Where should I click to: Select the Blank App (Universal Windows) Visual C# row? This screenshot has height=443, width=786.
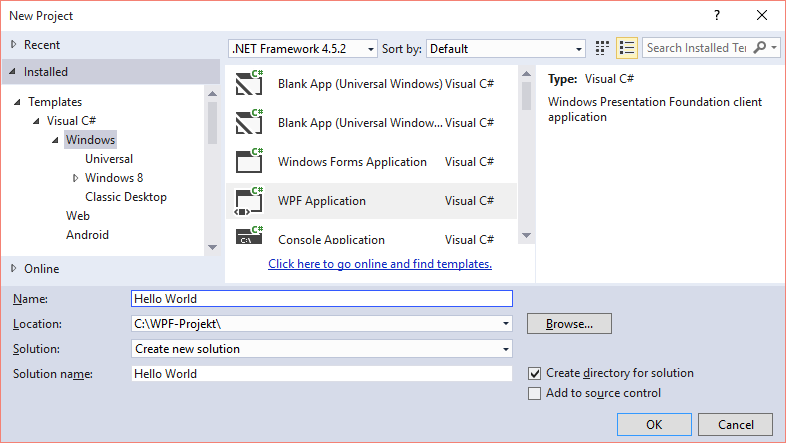click(x=371, y=83)
